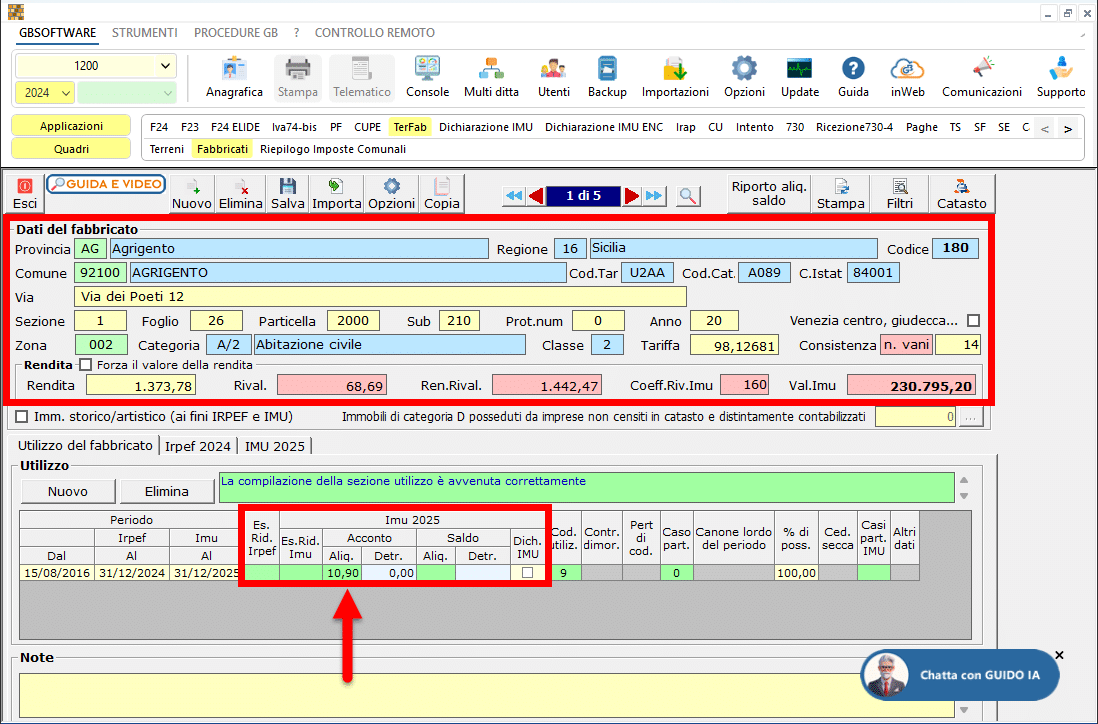
Task: Open the ... button for category D immobili
Action: click(971, 417)
